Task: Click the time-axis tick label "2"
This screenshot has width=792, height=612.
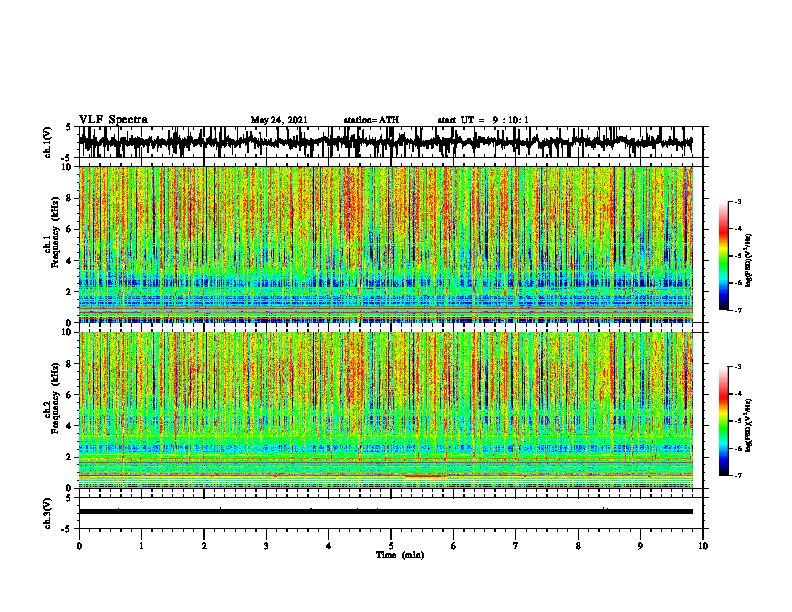Action: point(204,546)
